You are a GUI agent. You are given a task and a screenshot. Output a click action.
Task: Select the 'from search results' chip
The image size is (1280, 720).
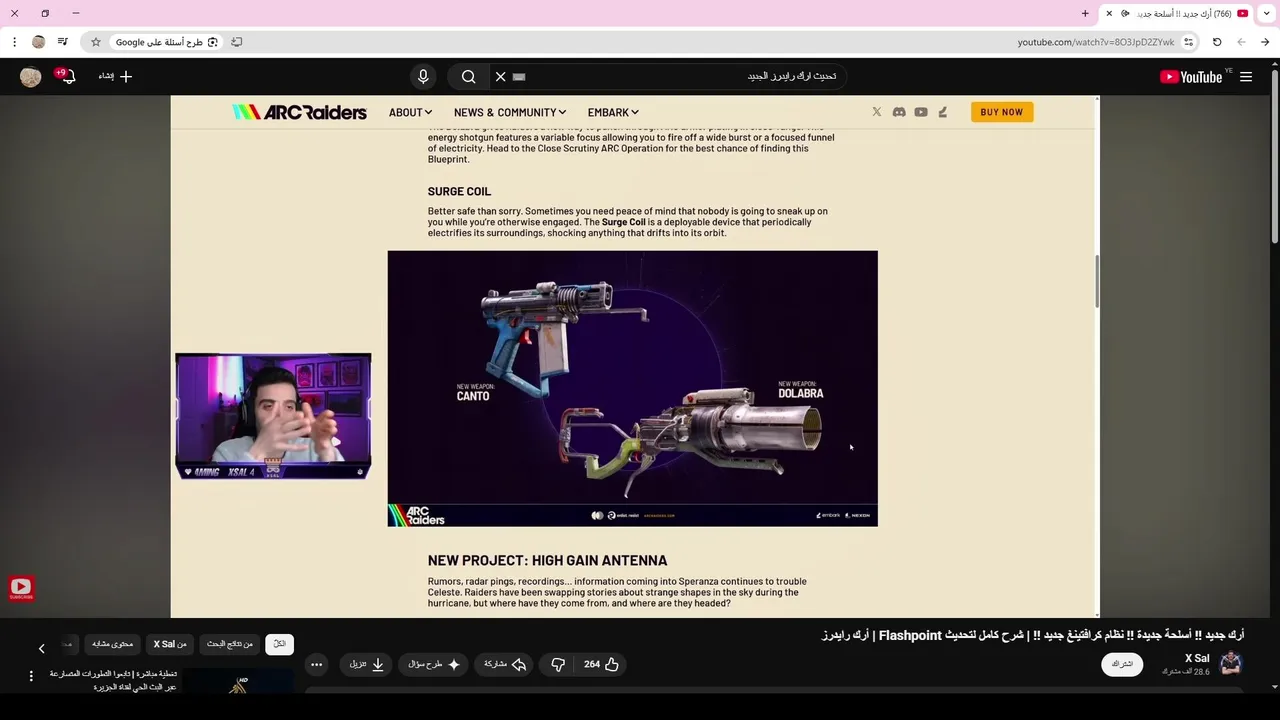click(x=230, y=645)
